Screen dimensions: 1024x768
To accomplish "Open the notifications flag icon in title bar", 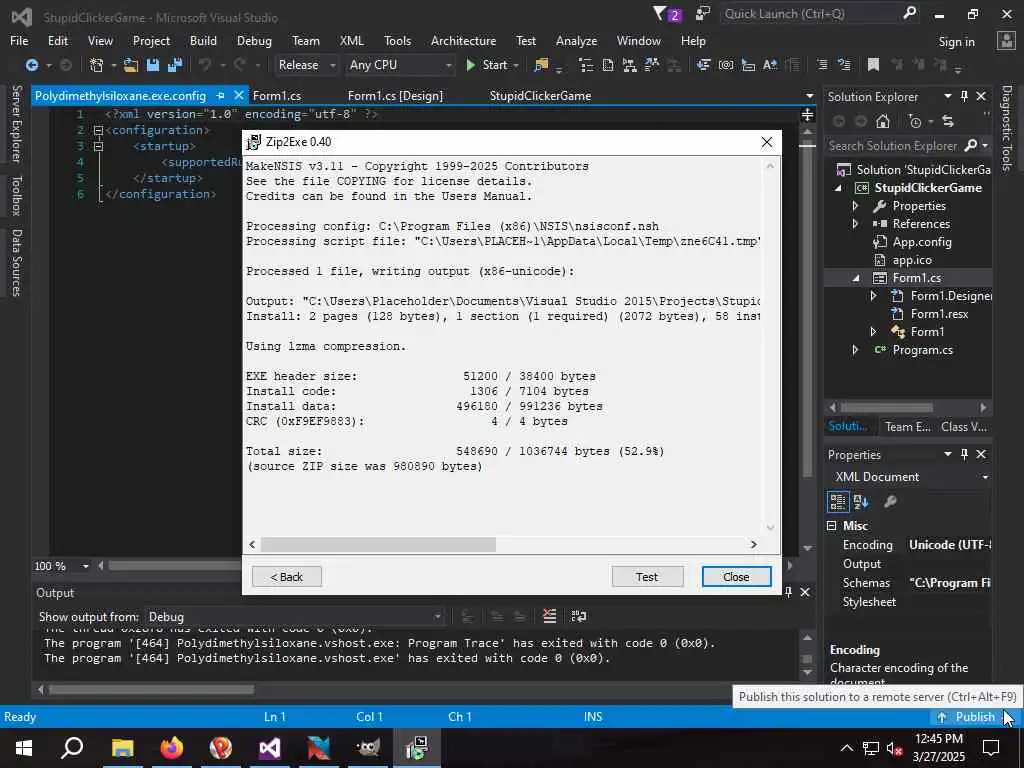I will (666, 14).
